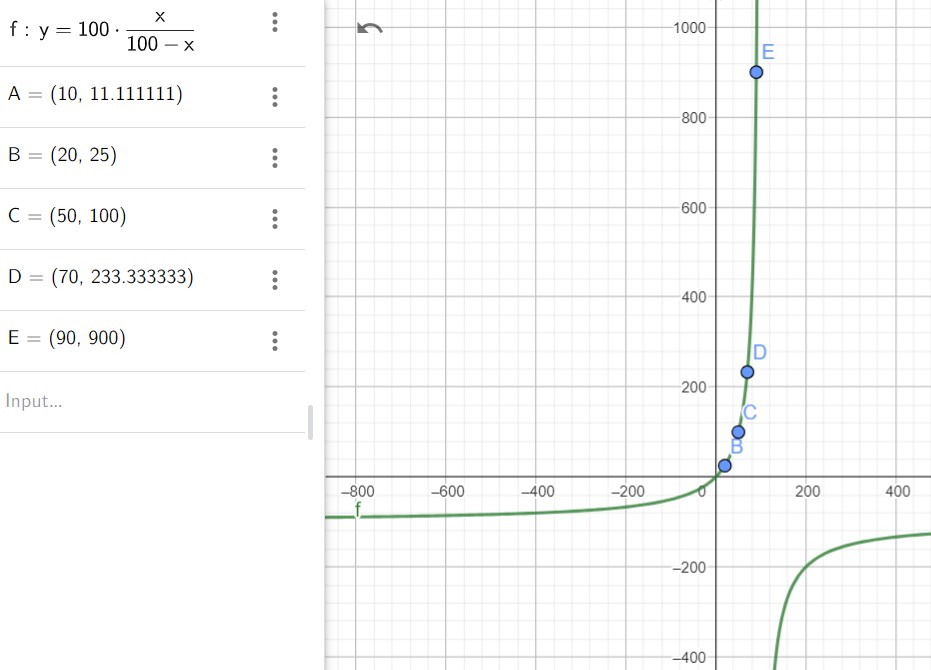Click the Input field in algebra panel
Image resolution: width=931 pixels, height=670 pixels.
pos(153,402)
